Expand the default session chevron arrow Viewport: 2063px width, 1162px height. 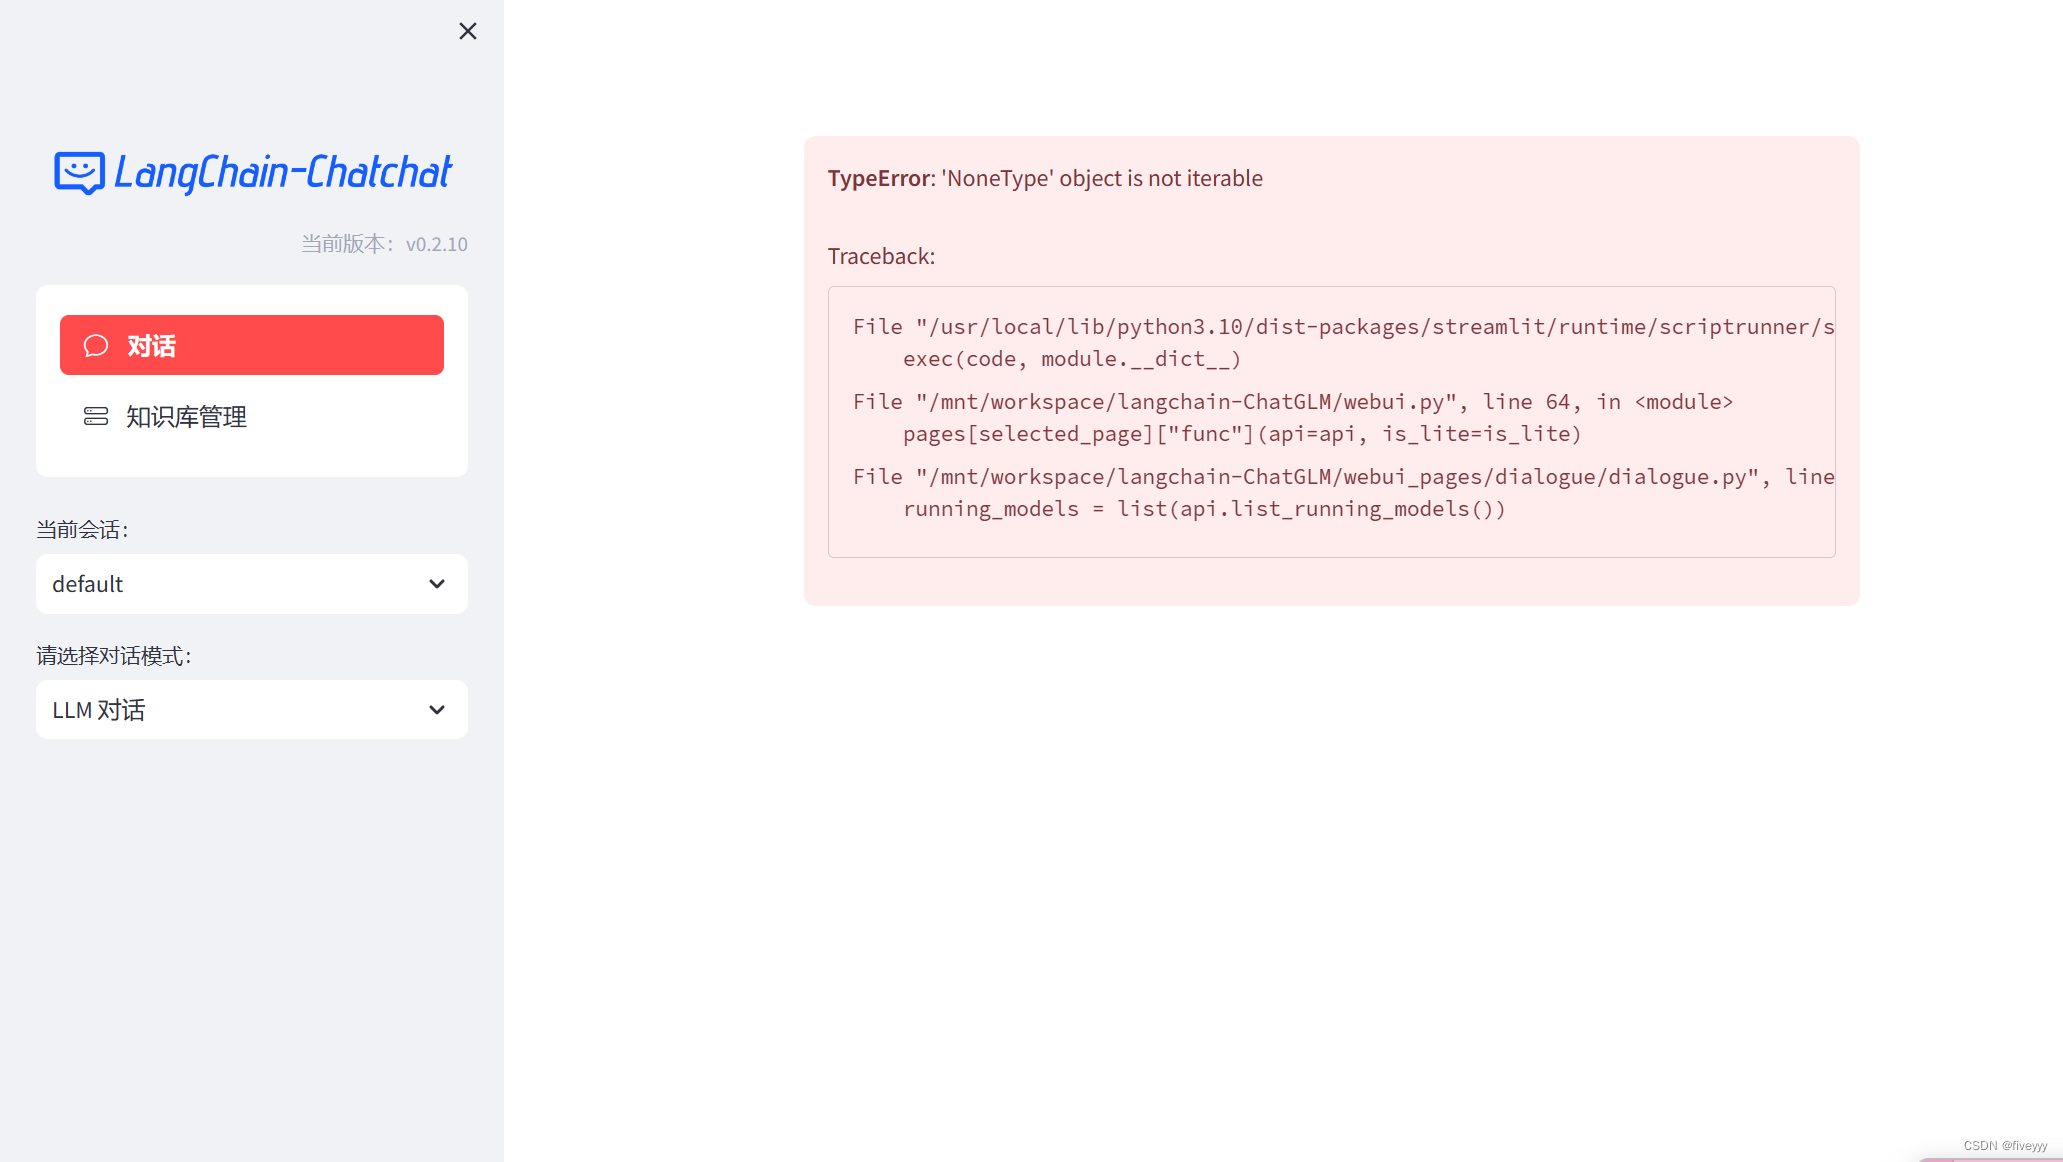(x=437, y=584)
